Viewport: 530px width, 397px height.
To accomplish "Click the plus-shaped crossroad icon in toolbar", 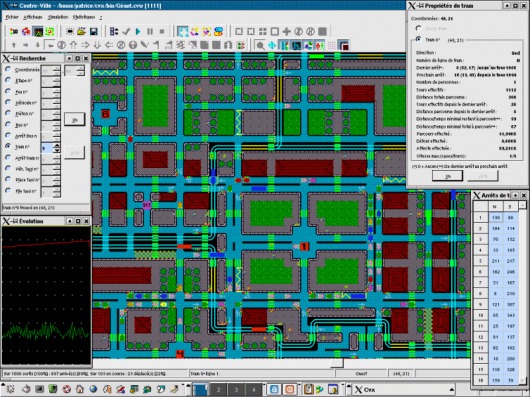I will pyautogui.click(x=287, y=31).
